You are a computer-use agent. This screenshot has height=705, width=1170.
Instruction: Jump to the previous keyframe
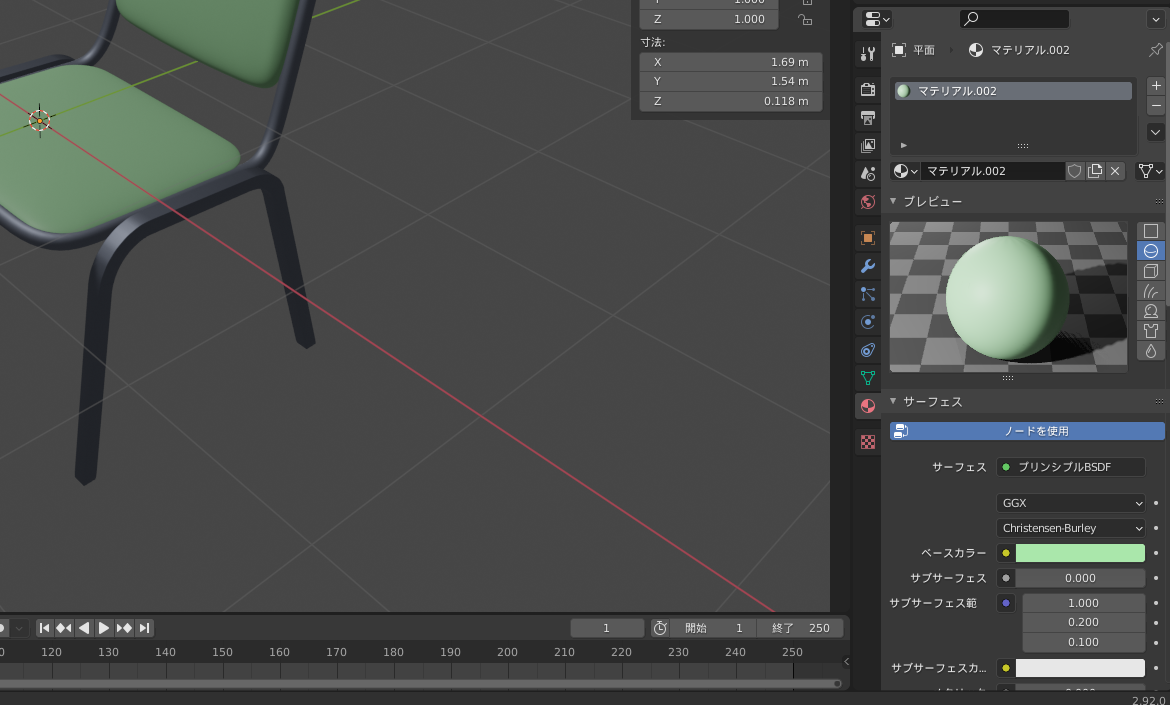tap(64, 628)
